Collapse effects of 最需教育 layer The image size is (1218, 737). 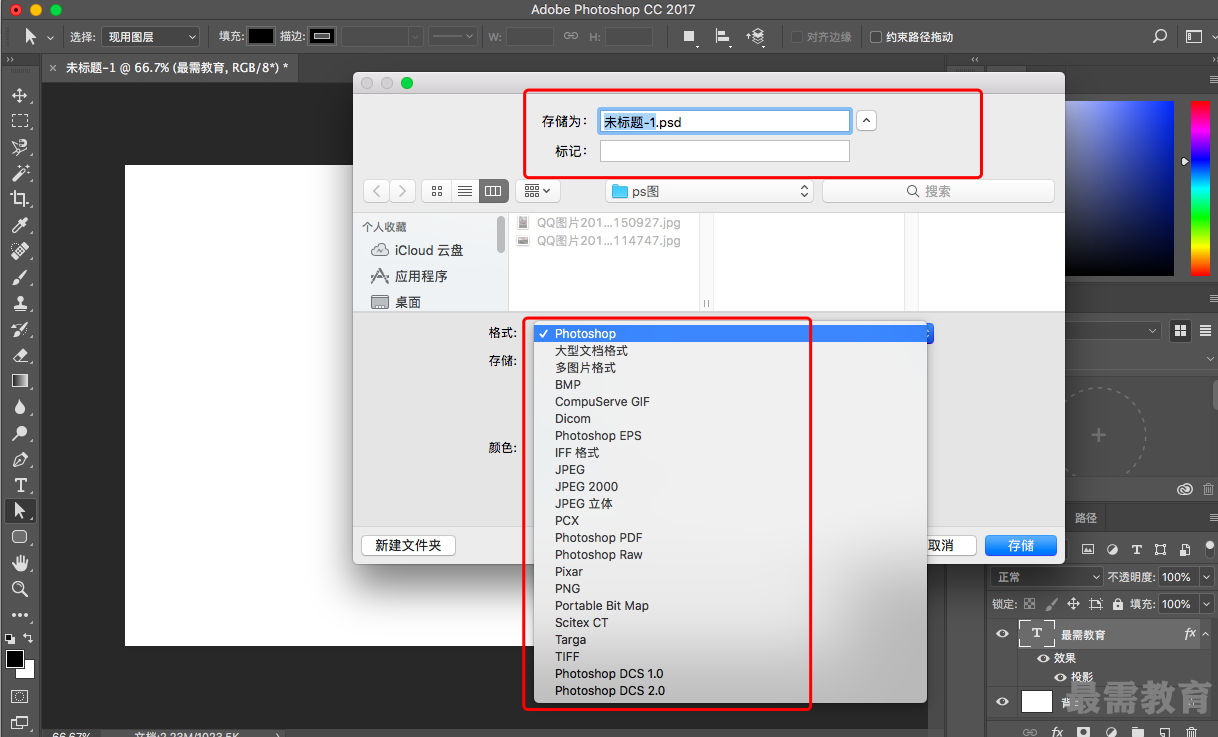click(x=1204, y=634)
